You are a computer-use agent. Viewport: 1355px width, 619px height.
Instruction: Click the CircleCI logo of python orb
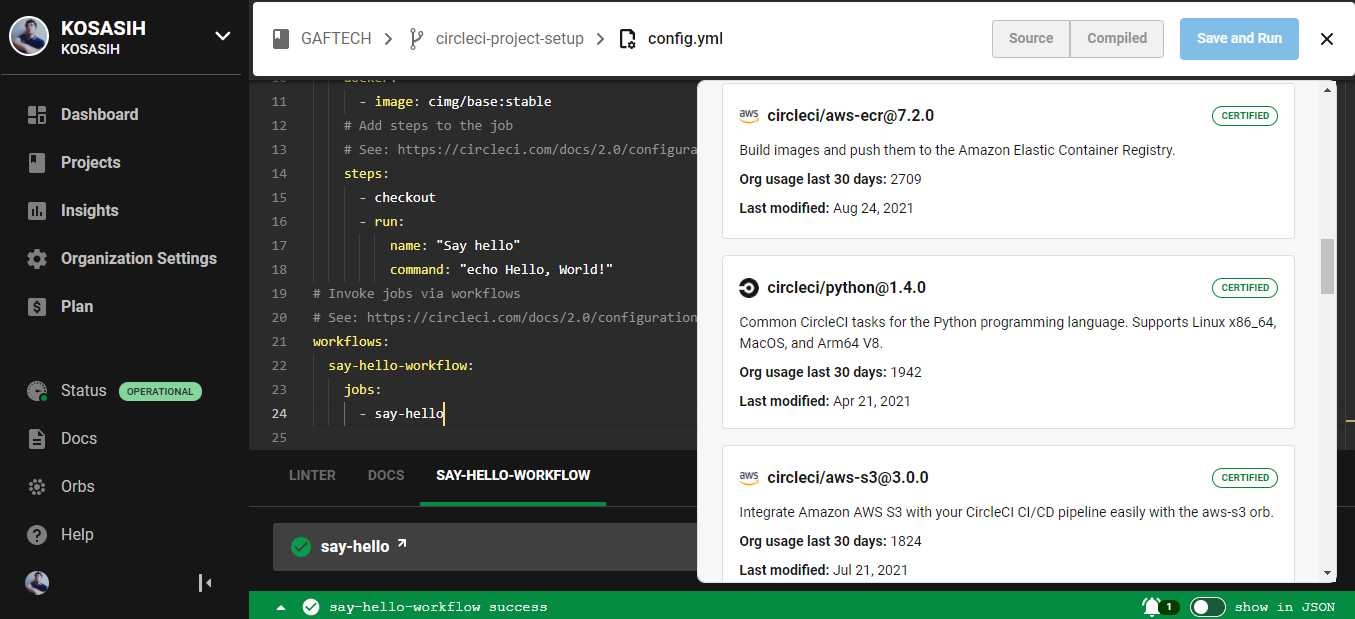749,288
